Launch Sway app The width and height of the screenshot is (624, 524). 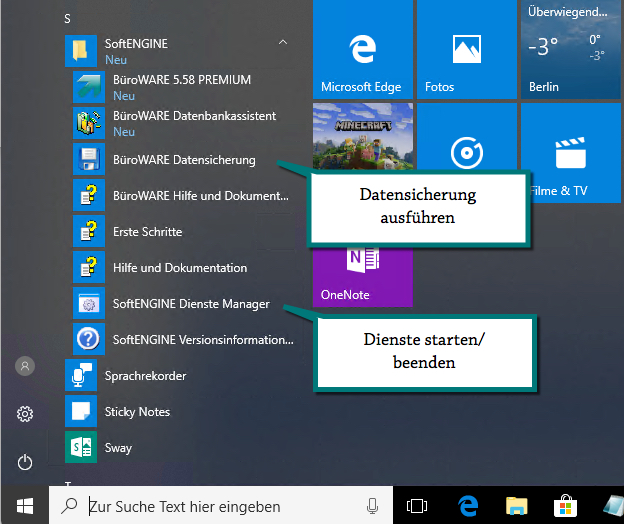118,448
